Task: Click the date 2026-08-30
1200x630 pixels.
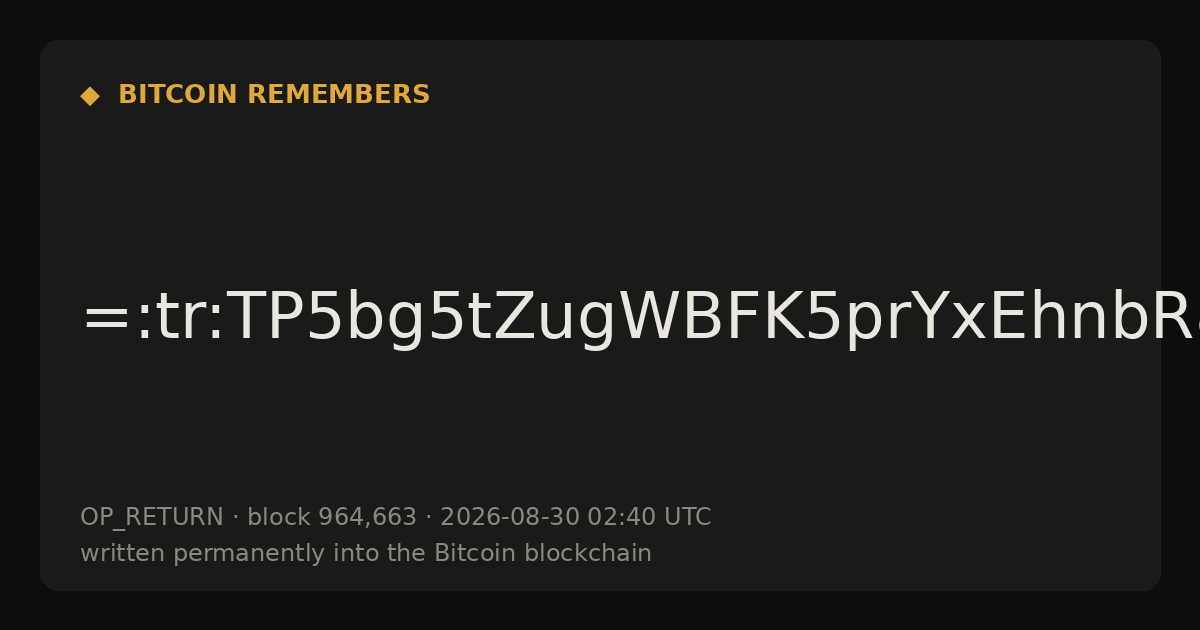Action: coord(510,517)
